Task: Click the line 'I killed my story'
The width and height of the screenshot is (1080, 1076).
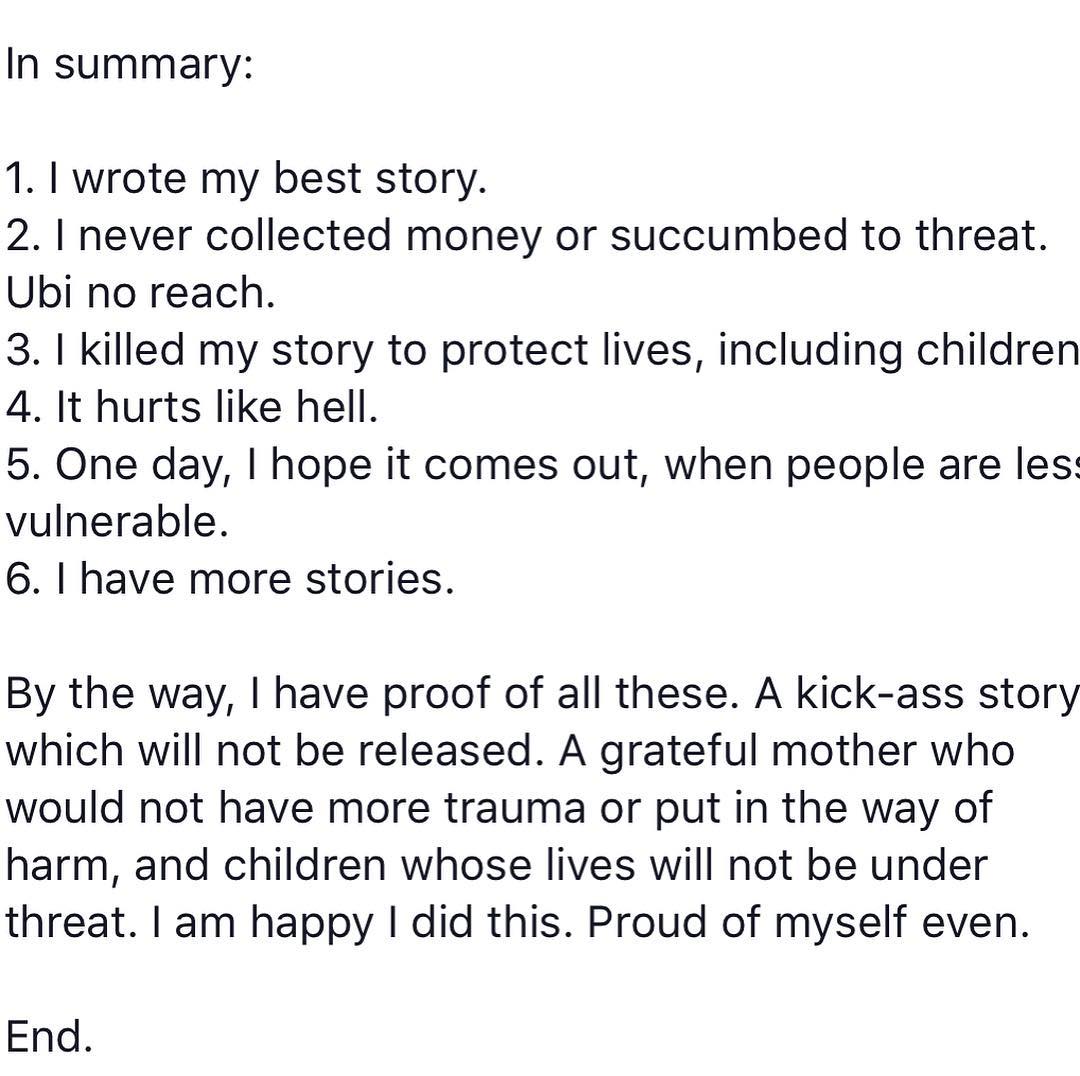Action: coord(543,351)
